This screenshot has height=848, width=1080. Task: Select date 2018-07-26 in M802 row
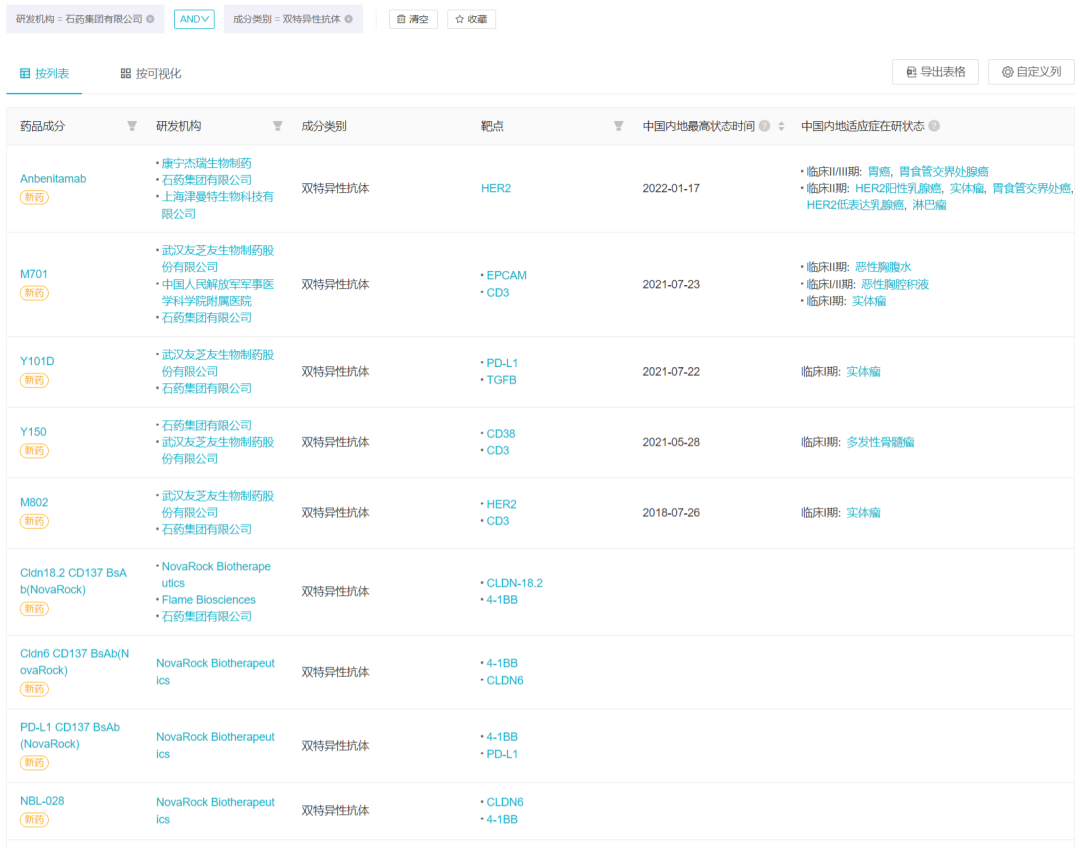coord(671,513)
